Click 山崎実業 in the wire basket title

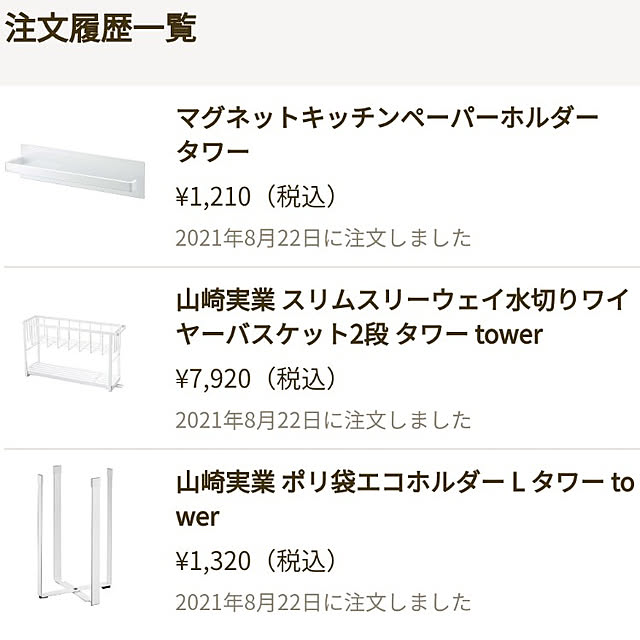point(226,300)
